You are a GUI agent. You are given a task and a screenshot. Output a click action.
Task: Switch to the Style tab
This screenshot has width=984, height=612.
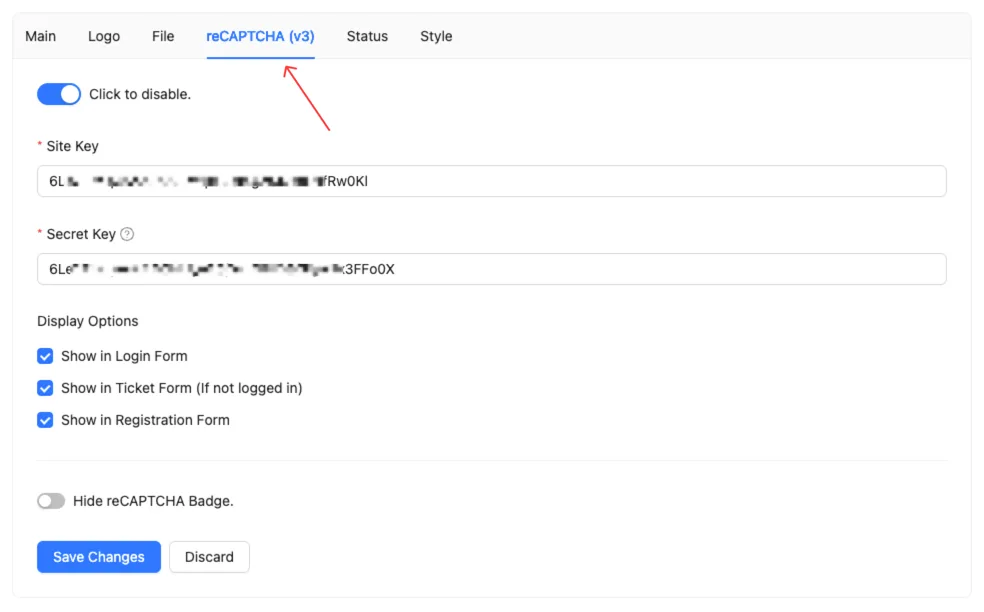point(436,36)
